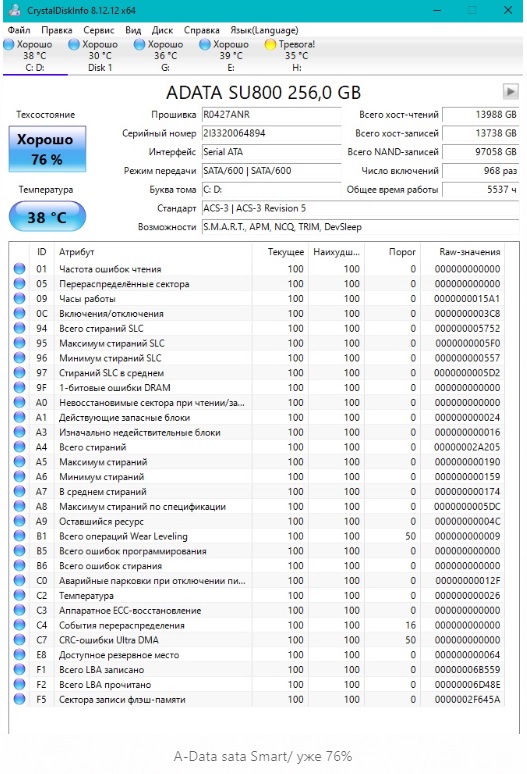Image resolution: width=527 pixels, height=774 pixels.
Task: Click the Стандарт field ACS-3 Revision 5
Action: (360, 208)
